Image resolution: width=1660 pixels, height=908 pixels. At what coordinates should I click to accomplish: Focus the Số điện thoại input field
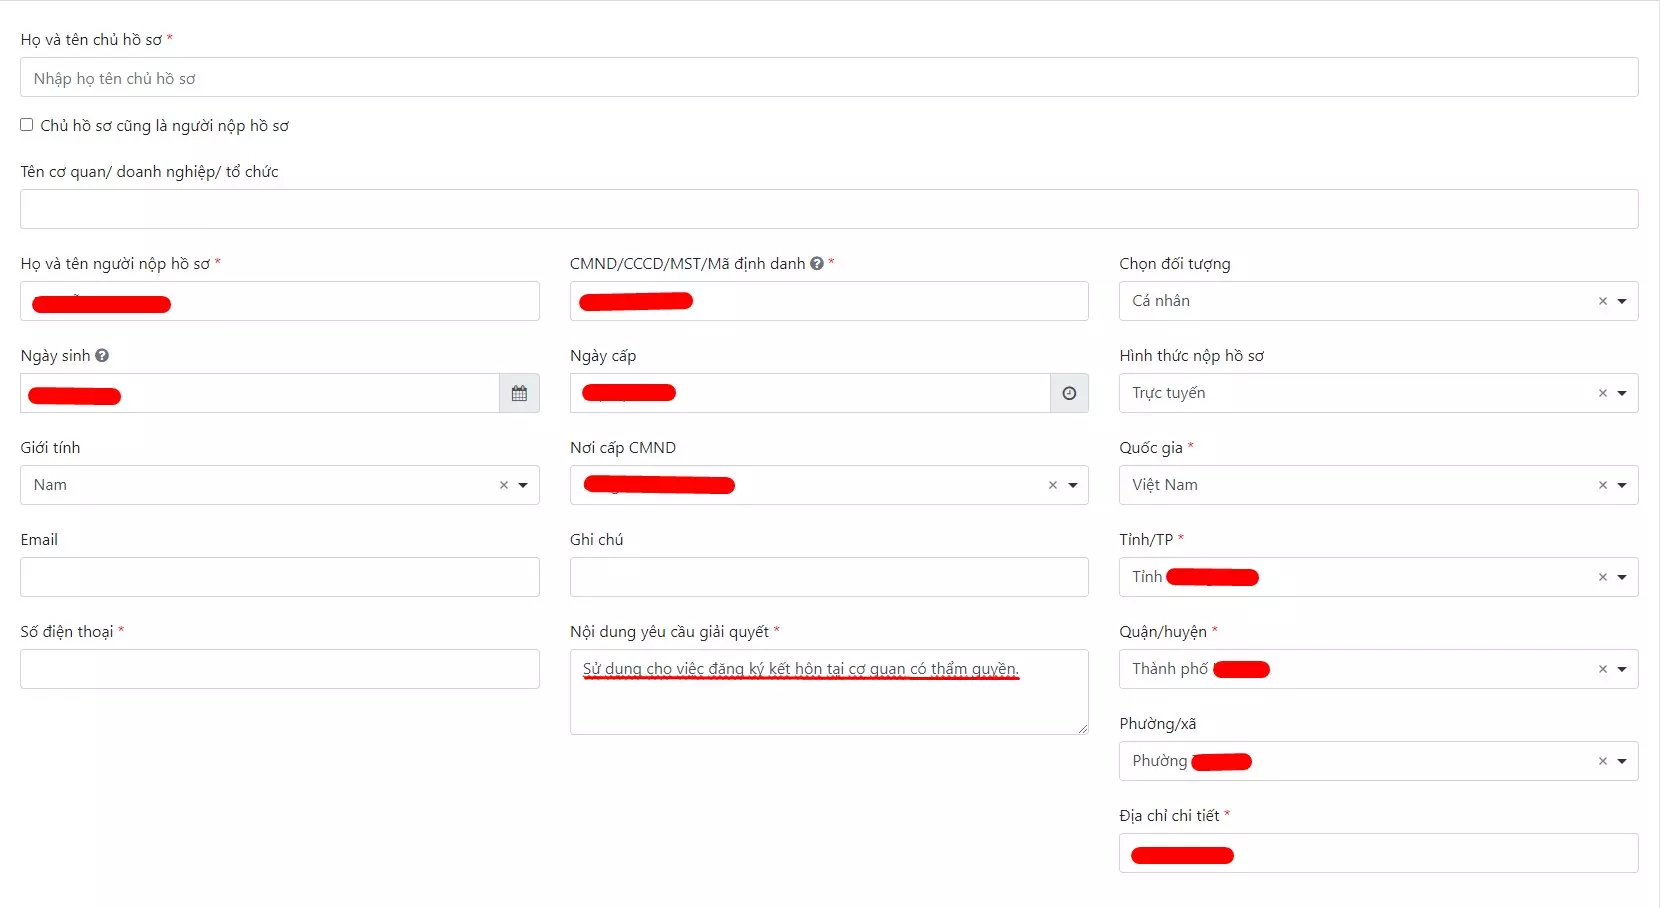click(280, 669)
